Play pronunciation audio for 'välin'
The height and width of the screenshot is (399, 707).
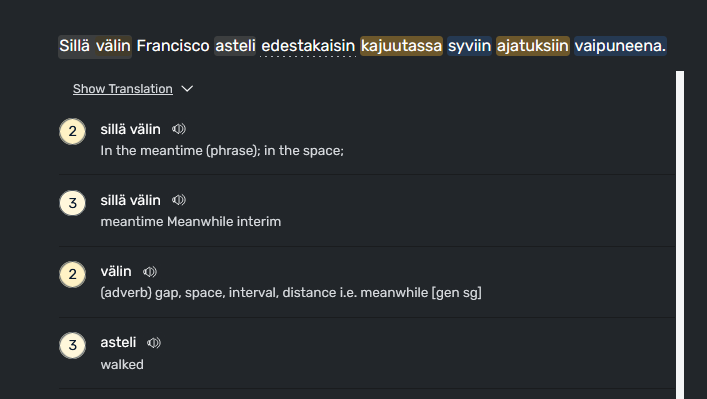(150, 272)
